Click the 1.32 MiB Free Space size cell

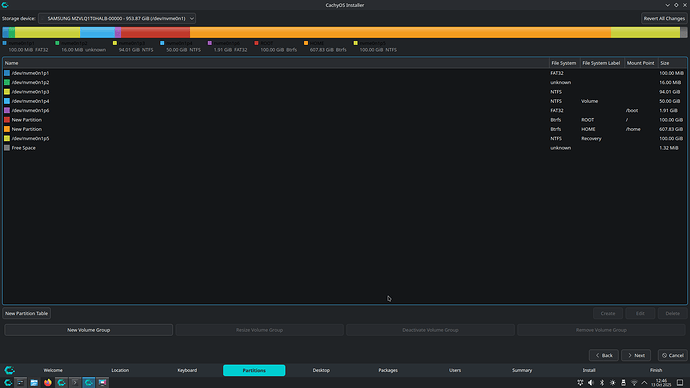point(669,148)
